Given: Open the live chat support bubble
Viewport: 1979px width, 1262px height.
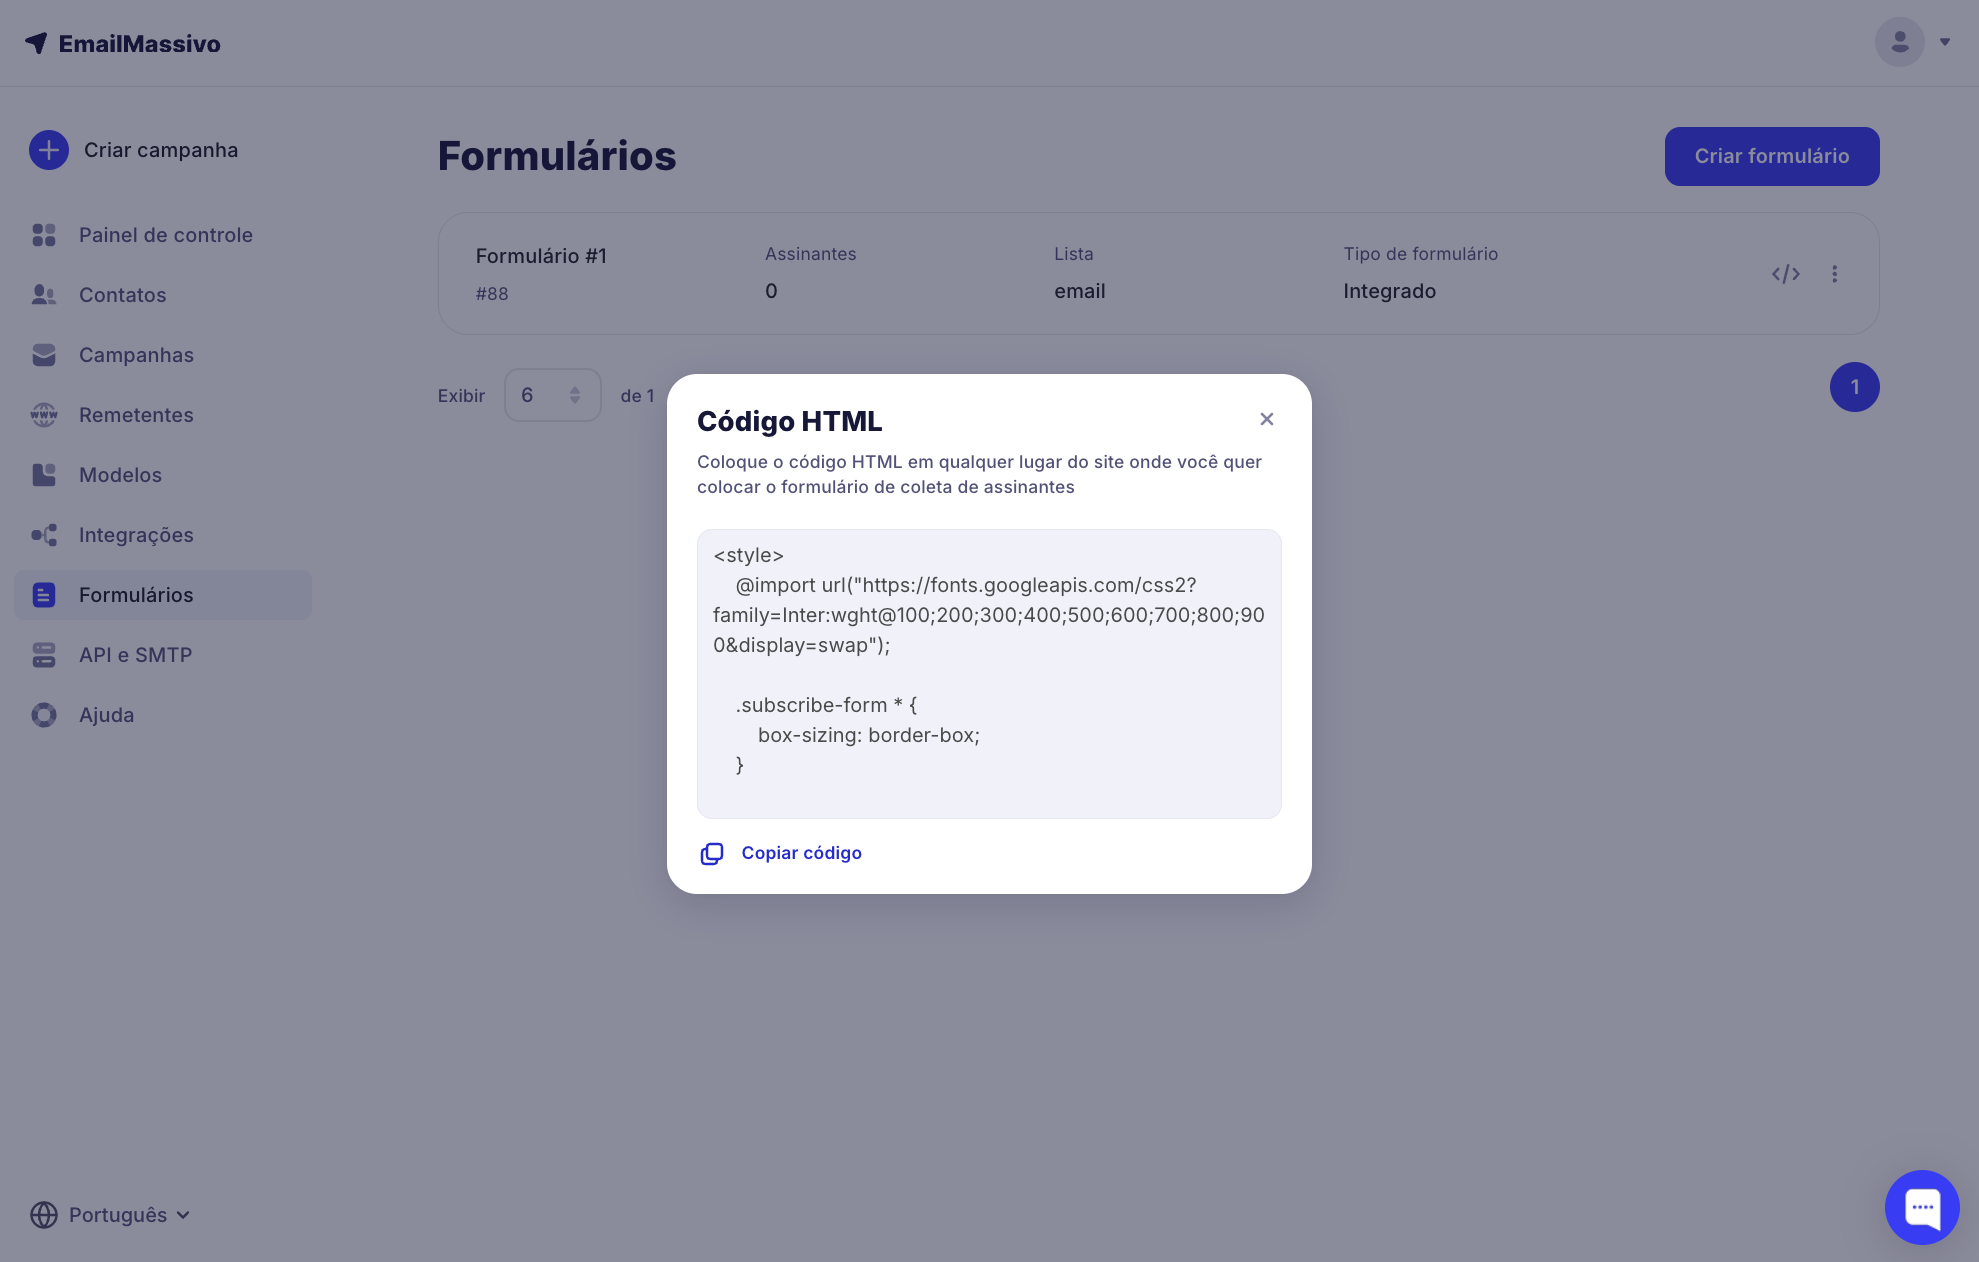Looking at the screenshot, I should pyautogui.click(x=1921, y=1207).
